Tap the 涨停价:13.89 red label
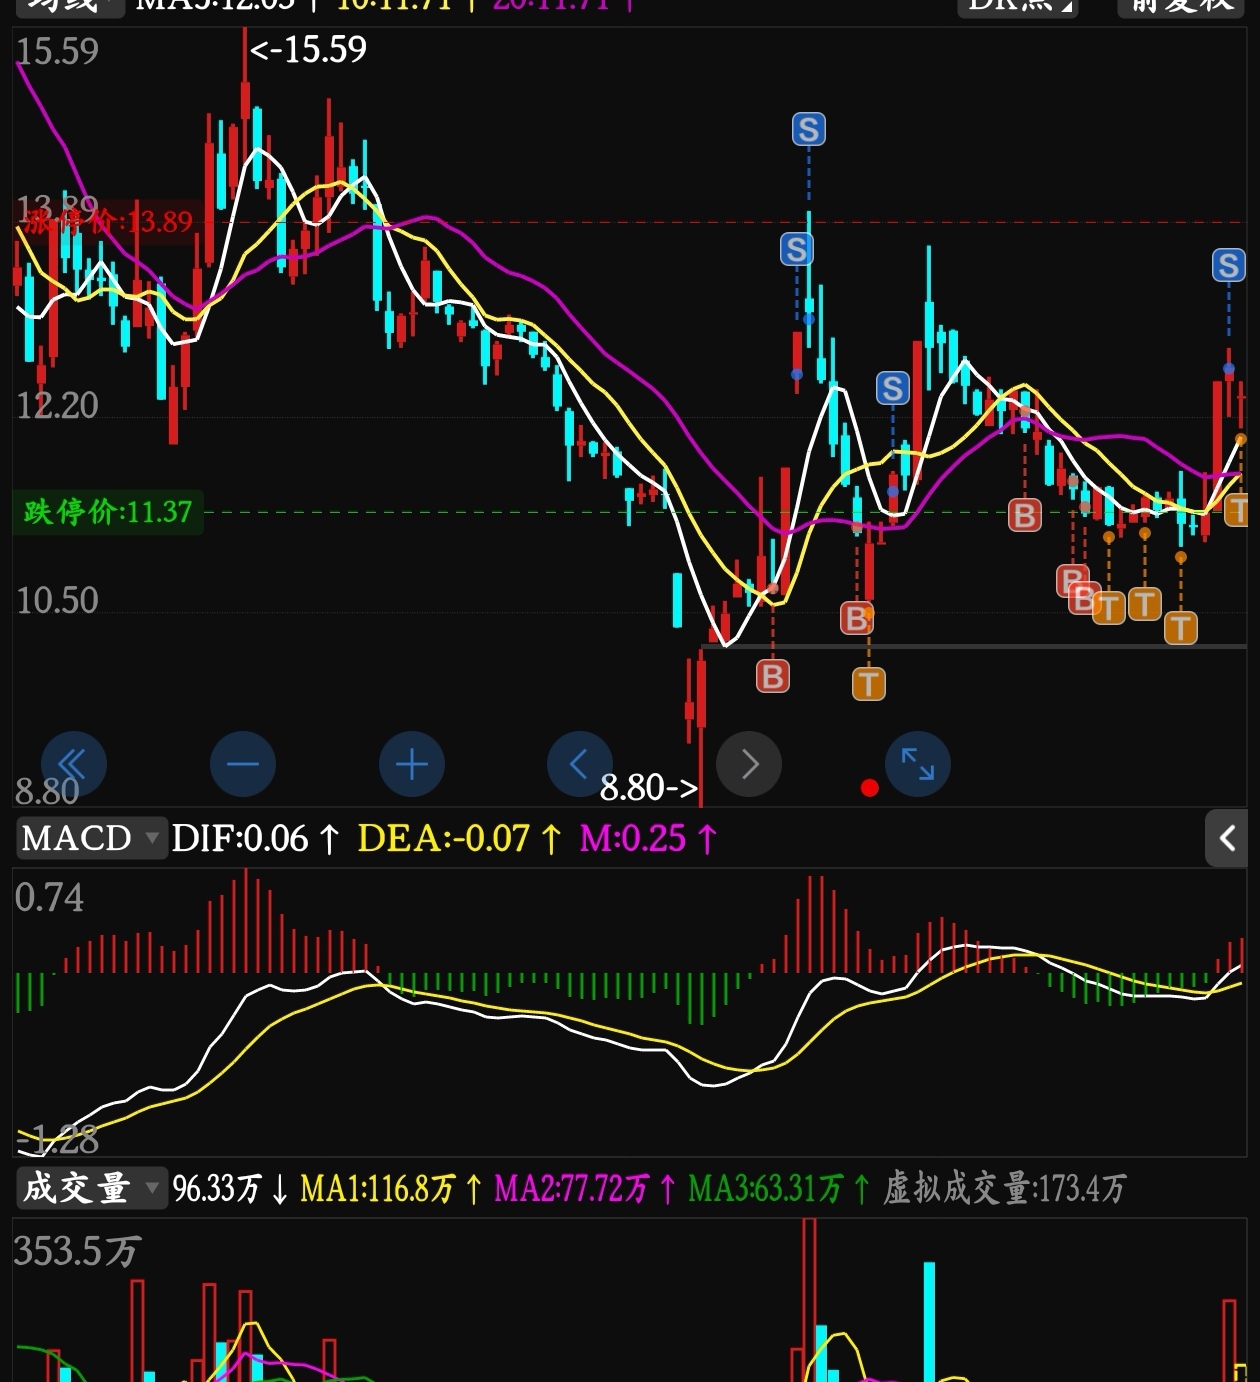This screenshot has width=1260, height=1382. (108, 221)
